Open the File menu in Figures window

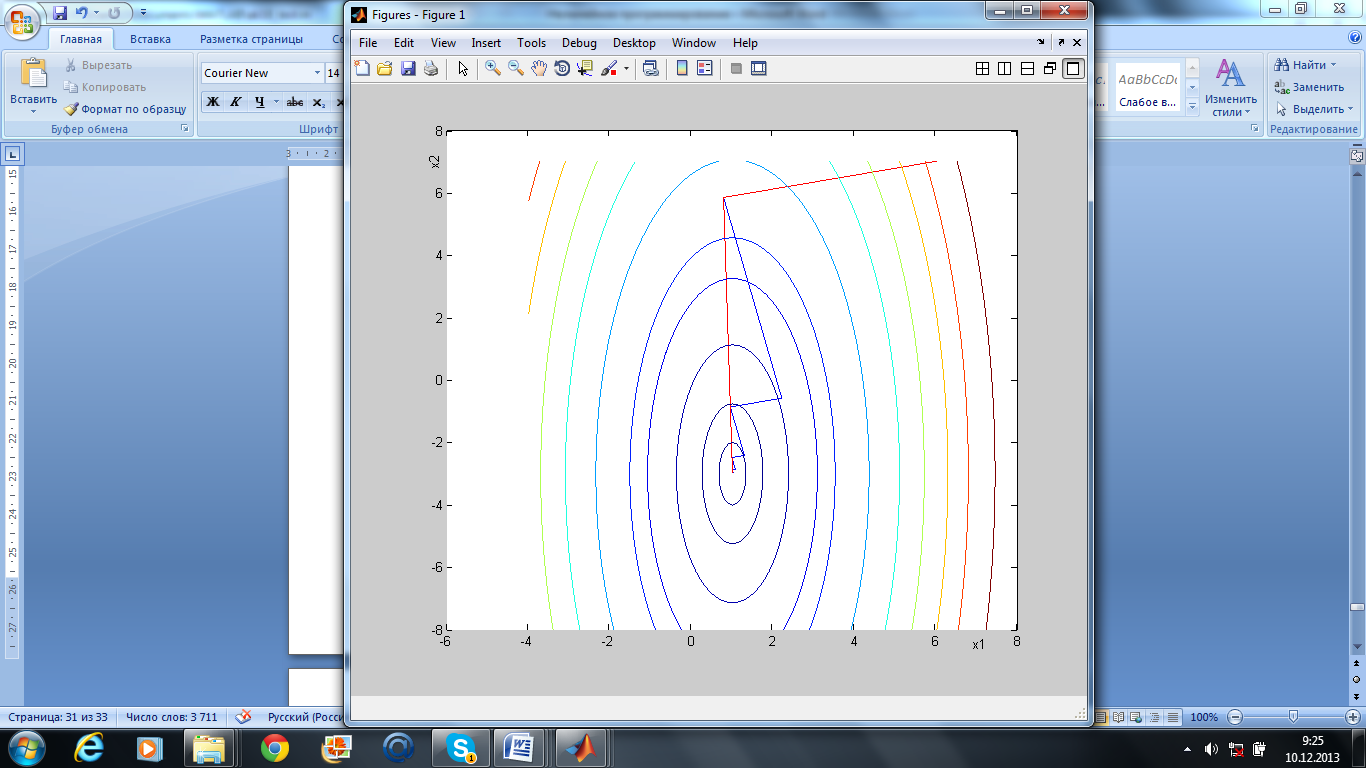[x=368, y=43]
